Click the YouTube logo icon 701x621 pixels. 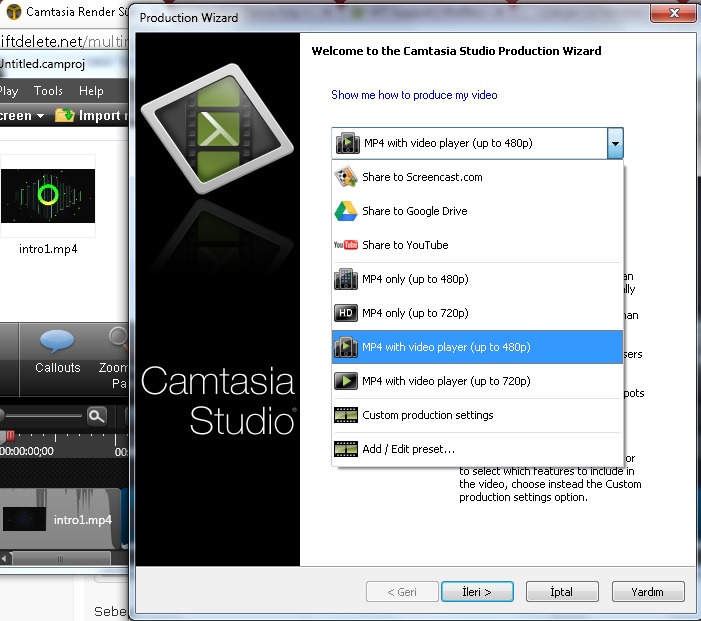[x=346, y=245]
